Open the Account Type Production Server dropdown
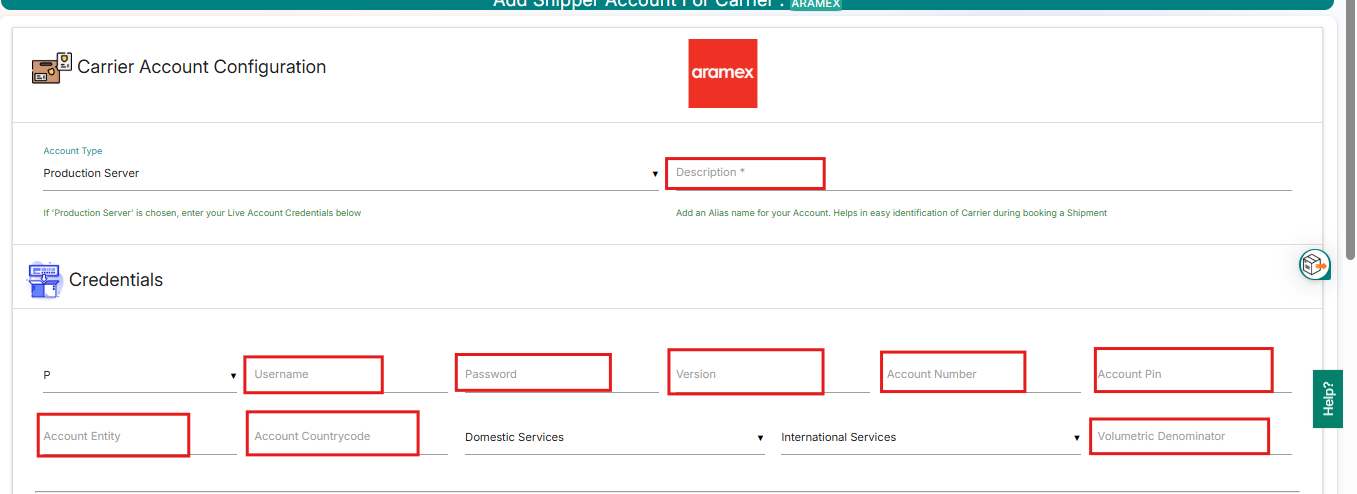This screenshot has width=1357, height=494. tap(350, 174)
